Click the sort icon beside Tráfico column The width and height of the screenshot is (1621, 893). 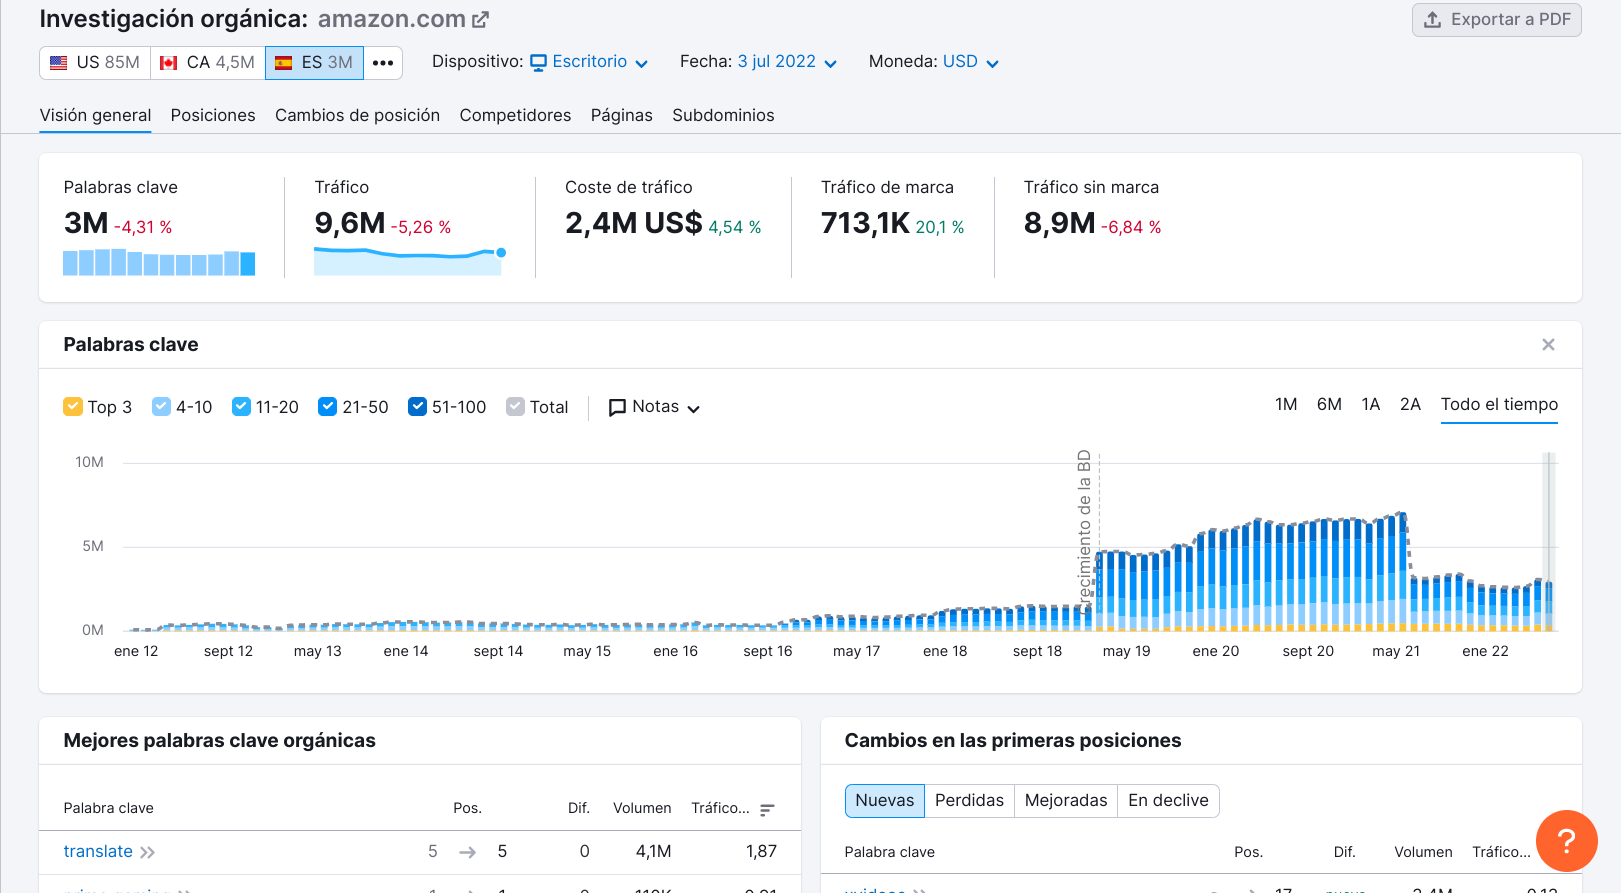pyautogui.click(x=767, y=809)
